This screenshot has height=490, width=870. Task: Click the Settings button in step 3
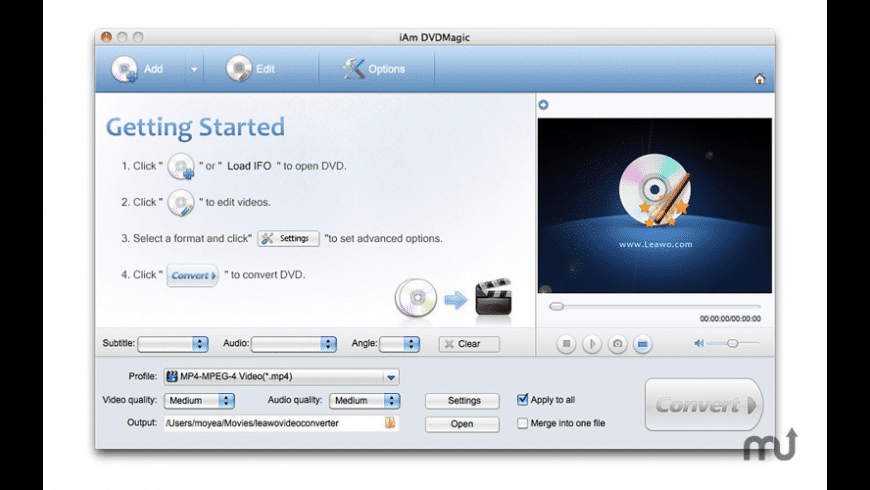click(x=289, y=239)
